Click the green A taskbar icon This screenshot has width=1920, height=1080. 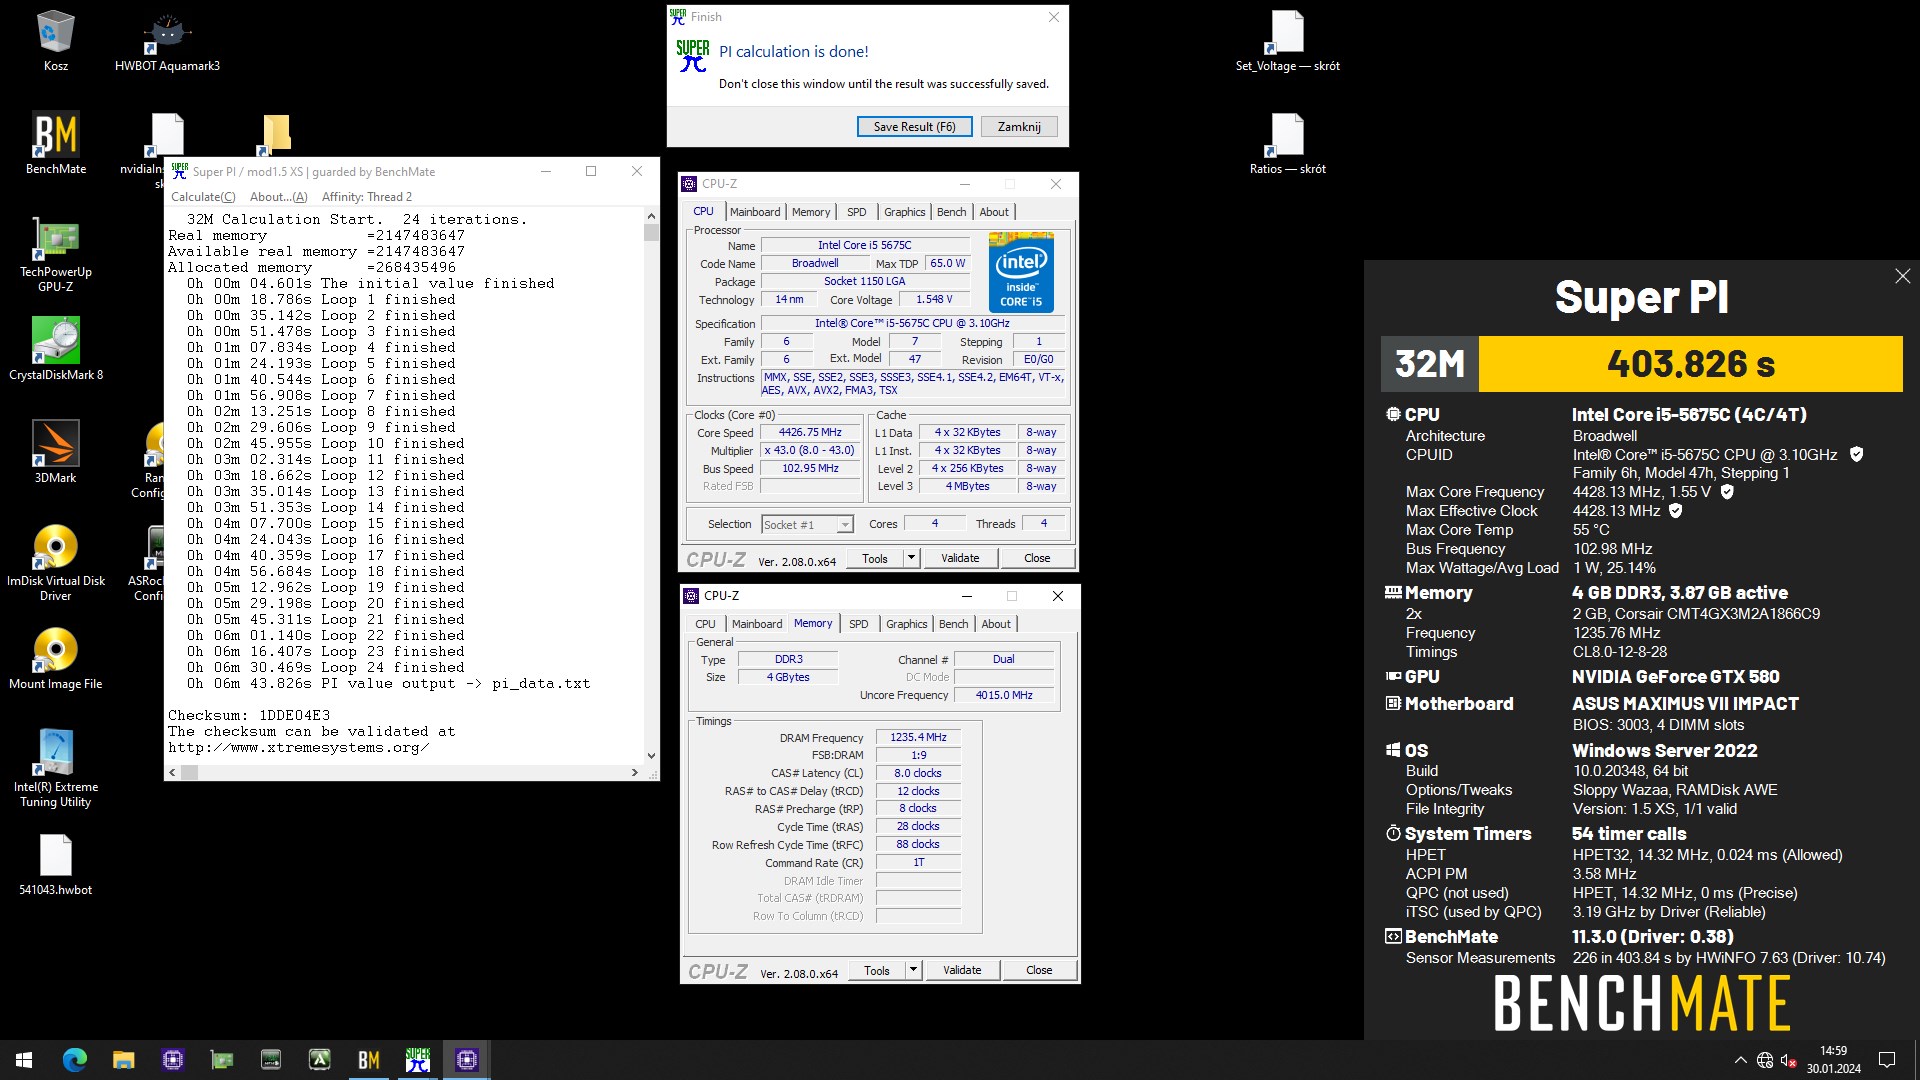(x=320, y=1060)
